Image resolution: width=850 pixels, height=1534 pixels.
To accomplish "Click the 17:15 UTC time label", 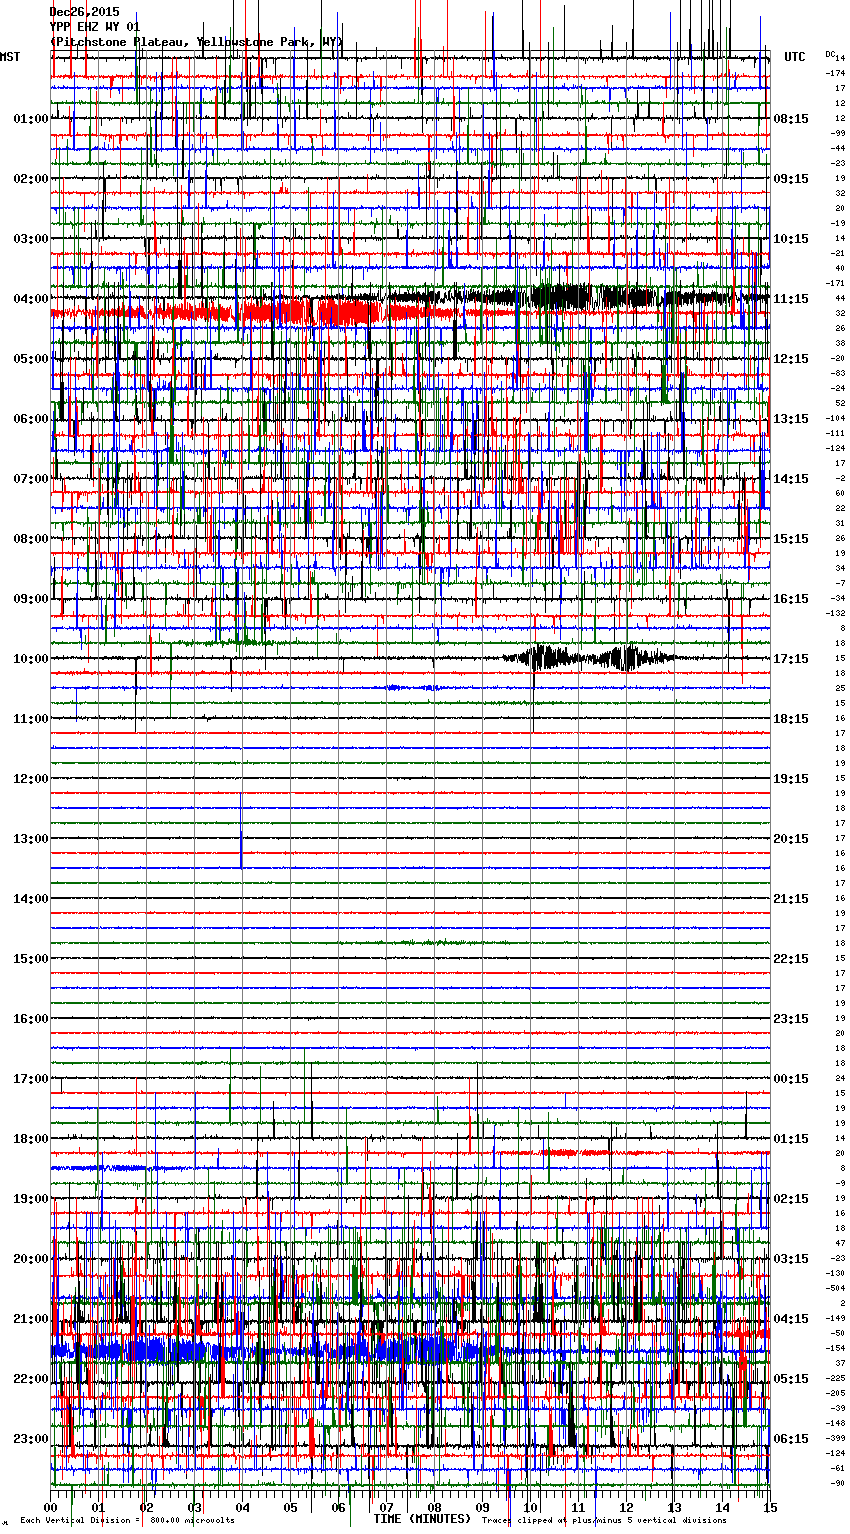I will 791,659.
